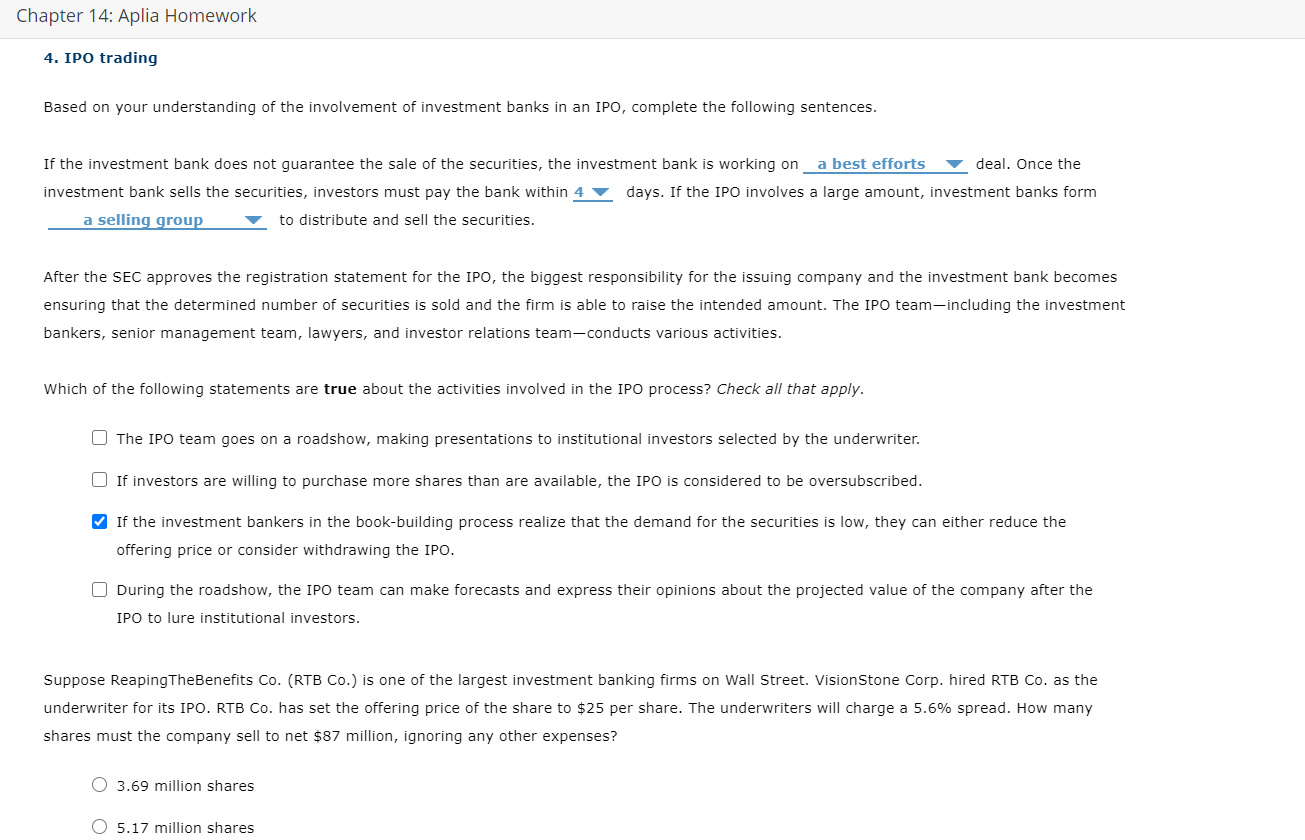Click the underlined "a selling group" answer text

pos(144,219)
